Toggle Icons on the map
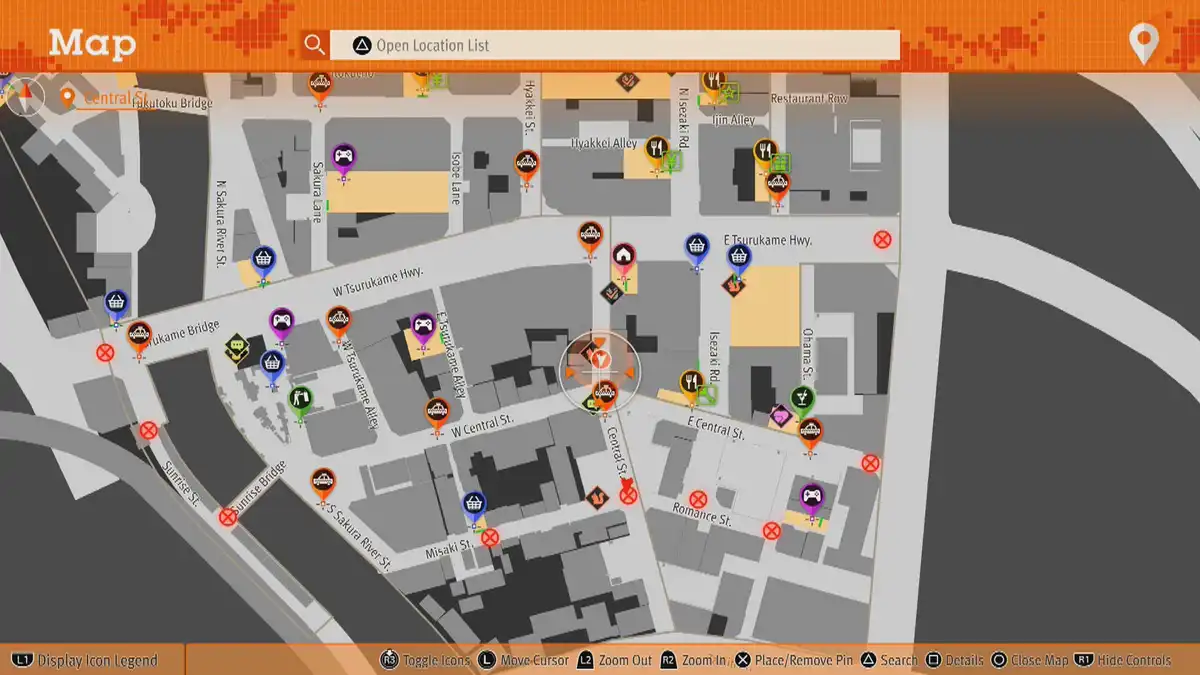Image resolution: width=1200 pixels, height=675 pixels. point(425,660)
